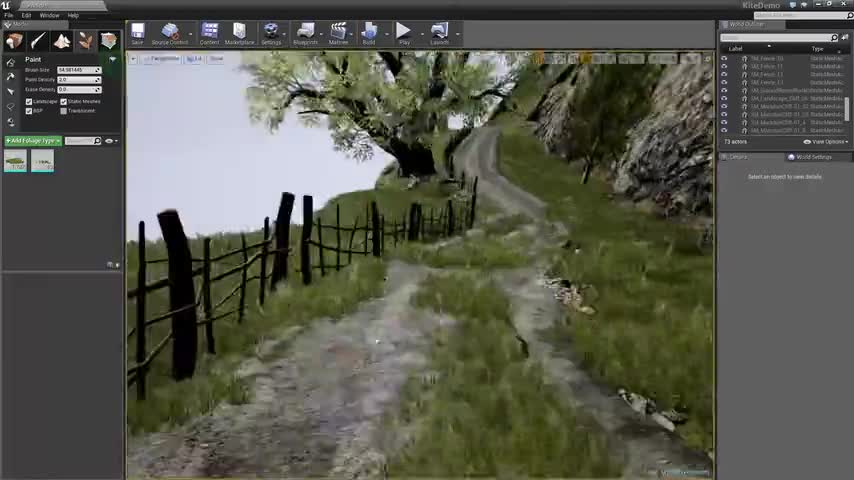
Task: Click the Play button in toolbar
Action: point(404,33)
